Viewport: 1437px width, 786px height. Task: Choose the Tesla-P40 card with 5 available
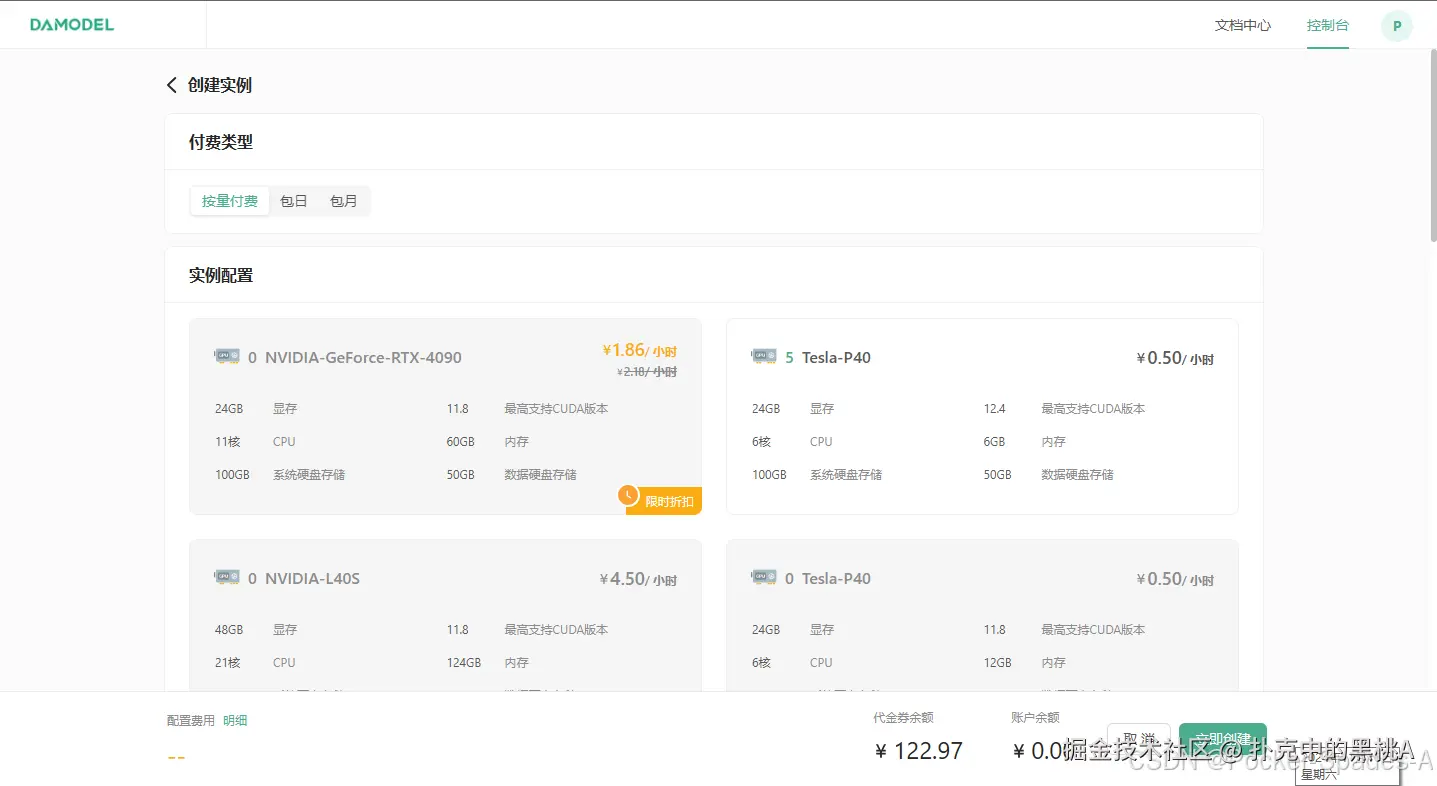982,417
